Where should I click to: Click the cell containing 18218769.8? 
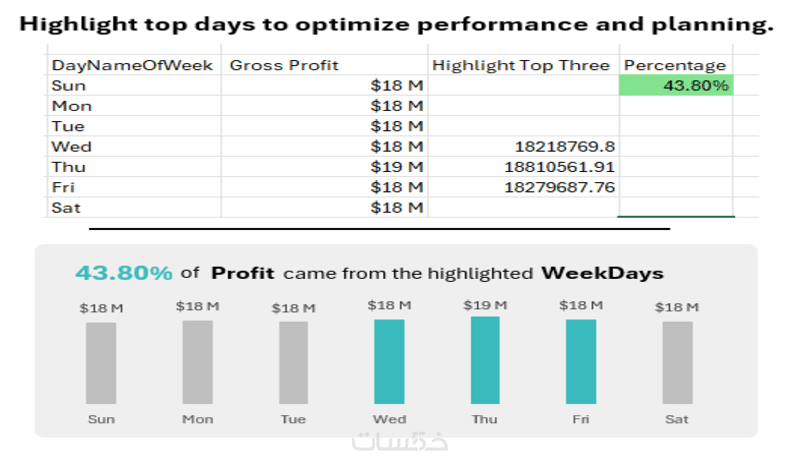(523, 147)
